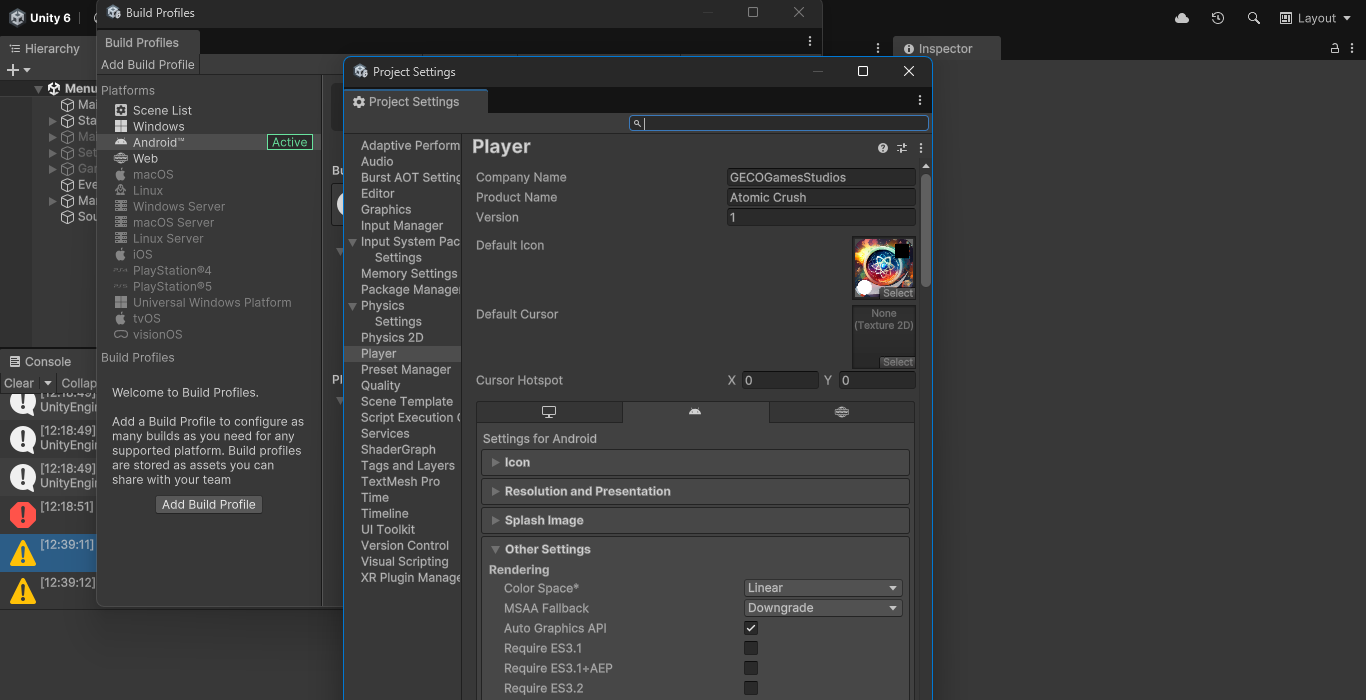The height and width of the screenshot is (700, 1366).
Task: Open Build Profiles window kebab menu
Action: [810, 41]
